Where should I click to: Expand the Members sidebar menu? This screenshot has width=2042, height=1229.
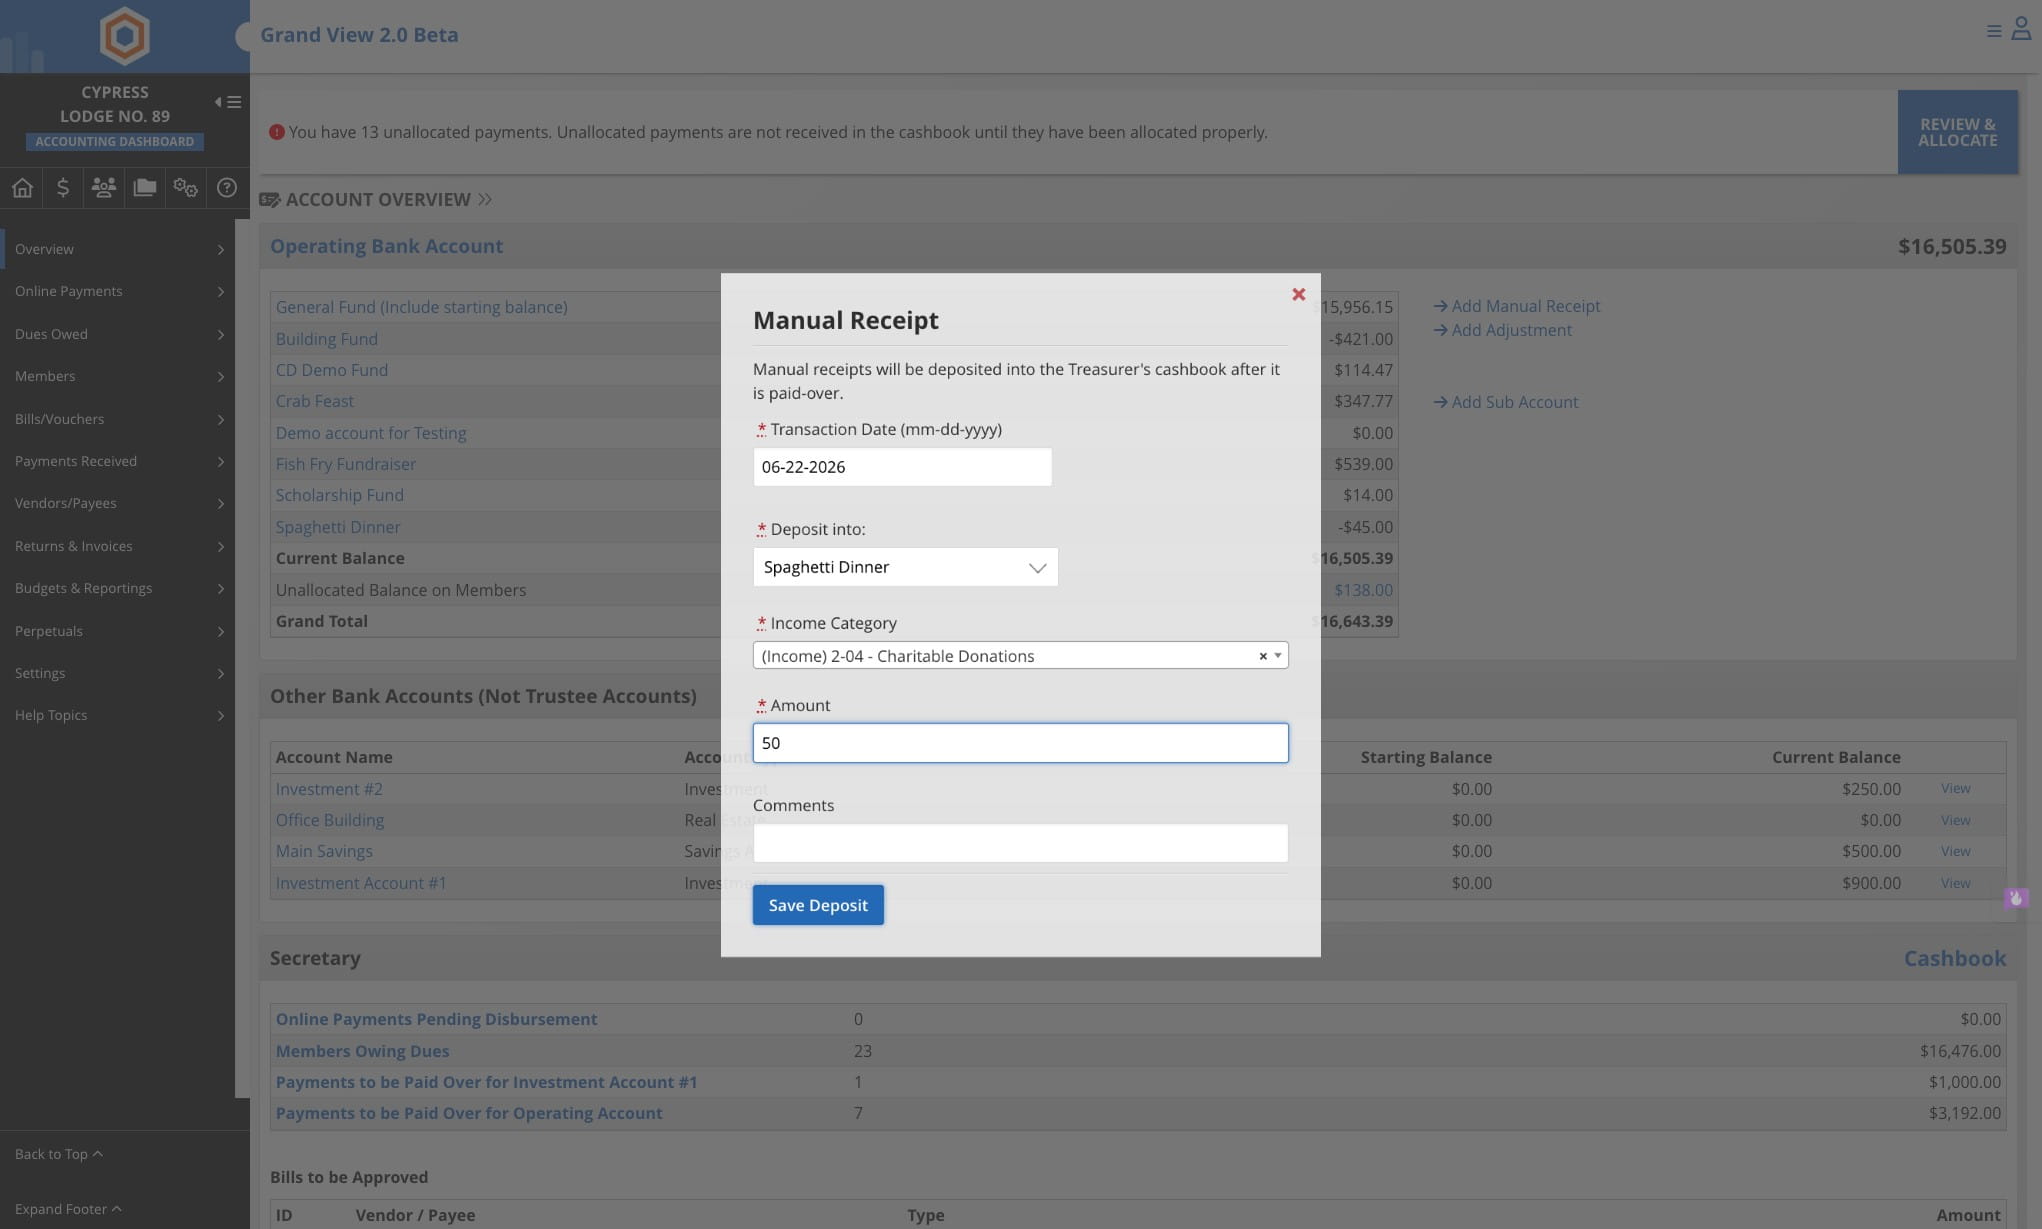pos(117,376)
